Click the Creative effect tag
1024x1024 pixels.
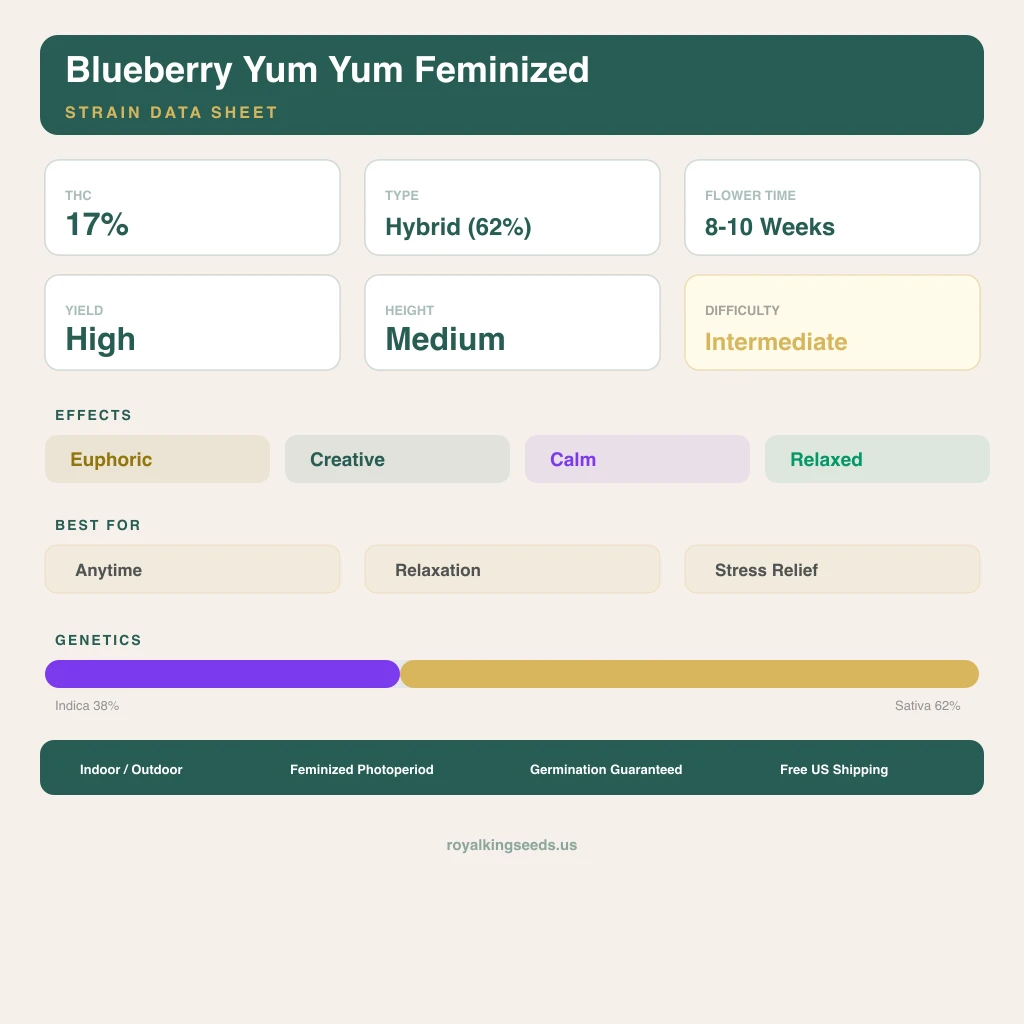click(x=397, y=460)
